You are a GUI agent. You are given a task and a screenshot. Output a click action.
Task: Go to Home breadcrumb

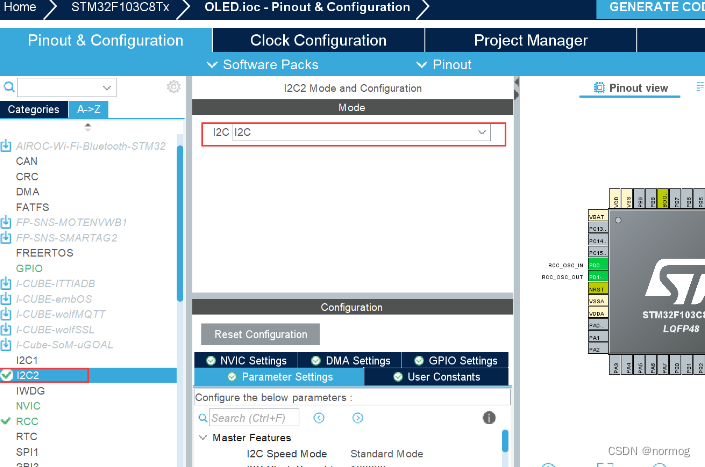click(x=20, y=7)
